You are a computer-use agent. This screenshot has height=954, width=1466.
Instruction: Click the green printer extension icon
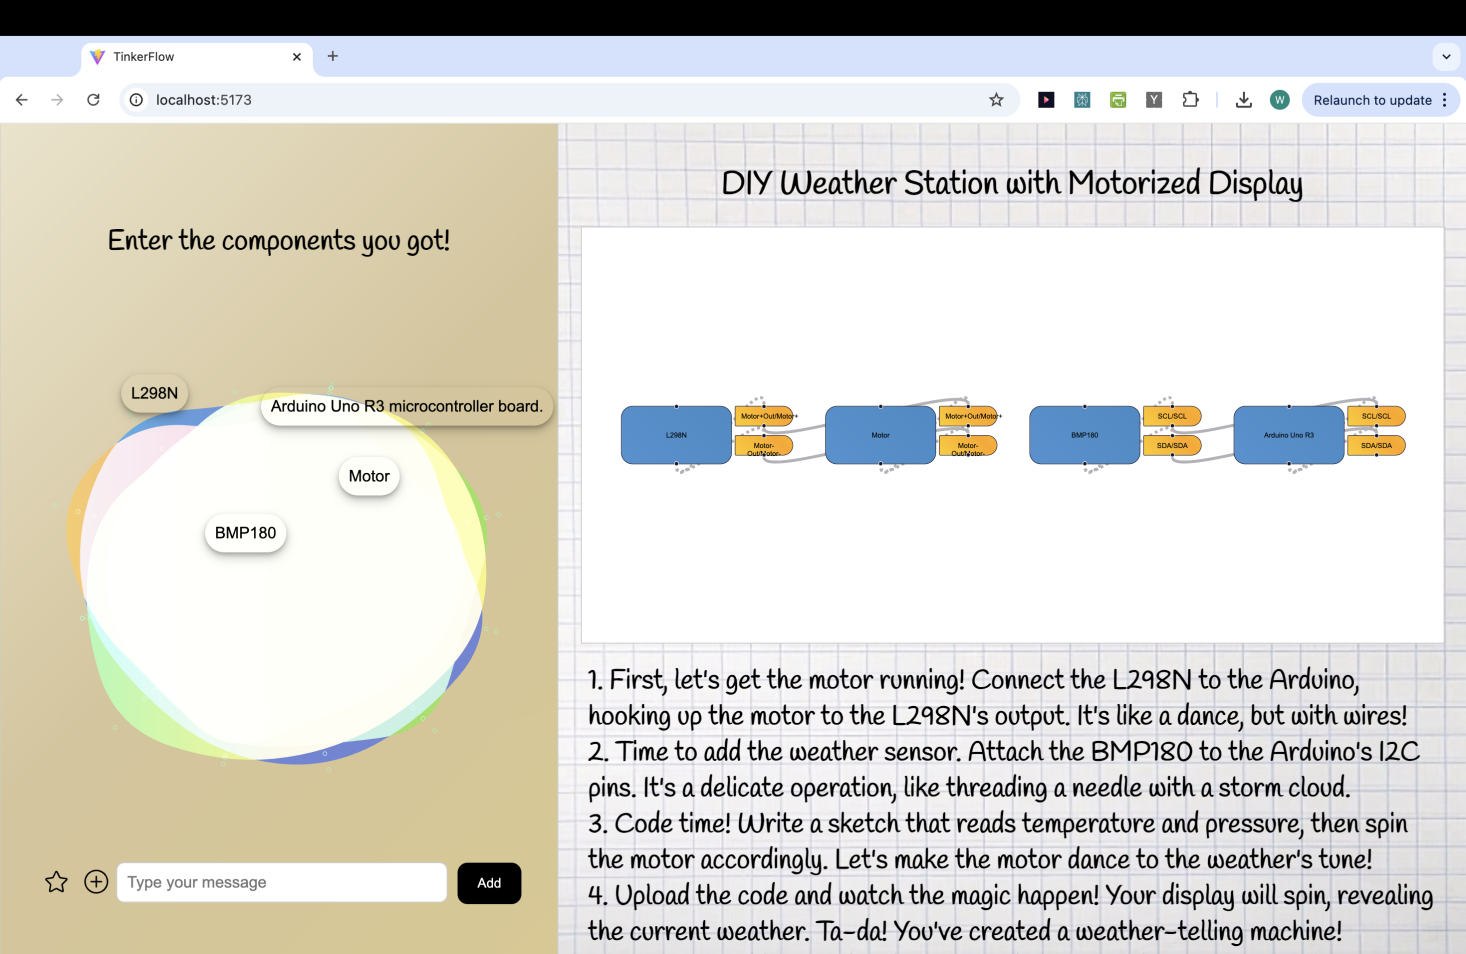coord(1118,100)
